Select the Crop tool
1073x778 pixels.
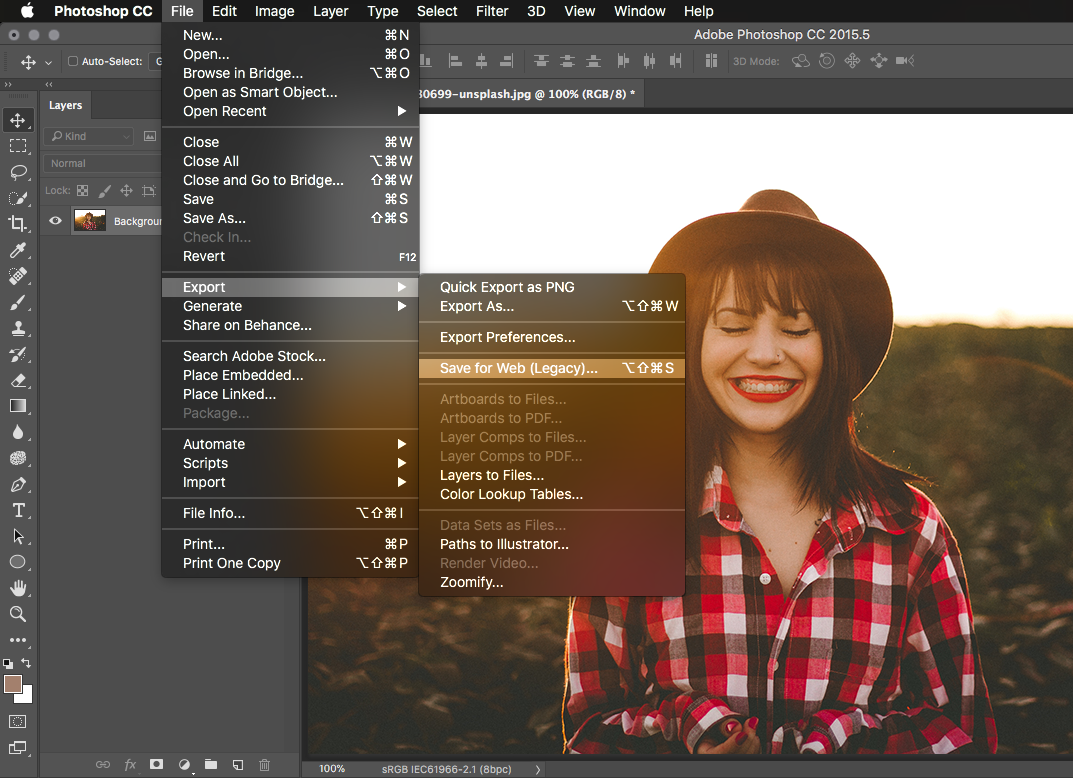pos(18,224)
